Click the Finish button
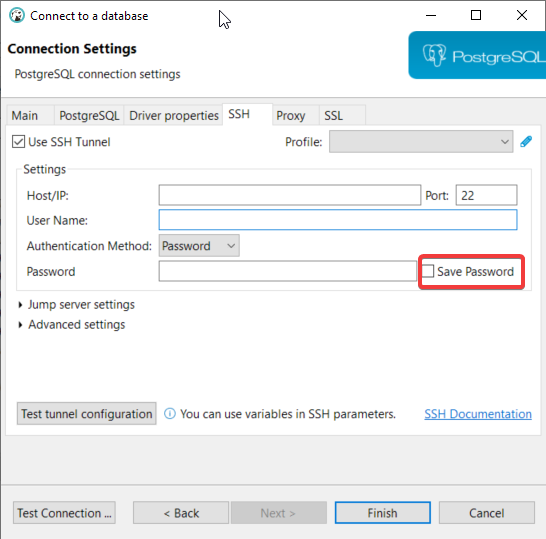546x539 pixels. pyautogui.click(x=382, y=513)
